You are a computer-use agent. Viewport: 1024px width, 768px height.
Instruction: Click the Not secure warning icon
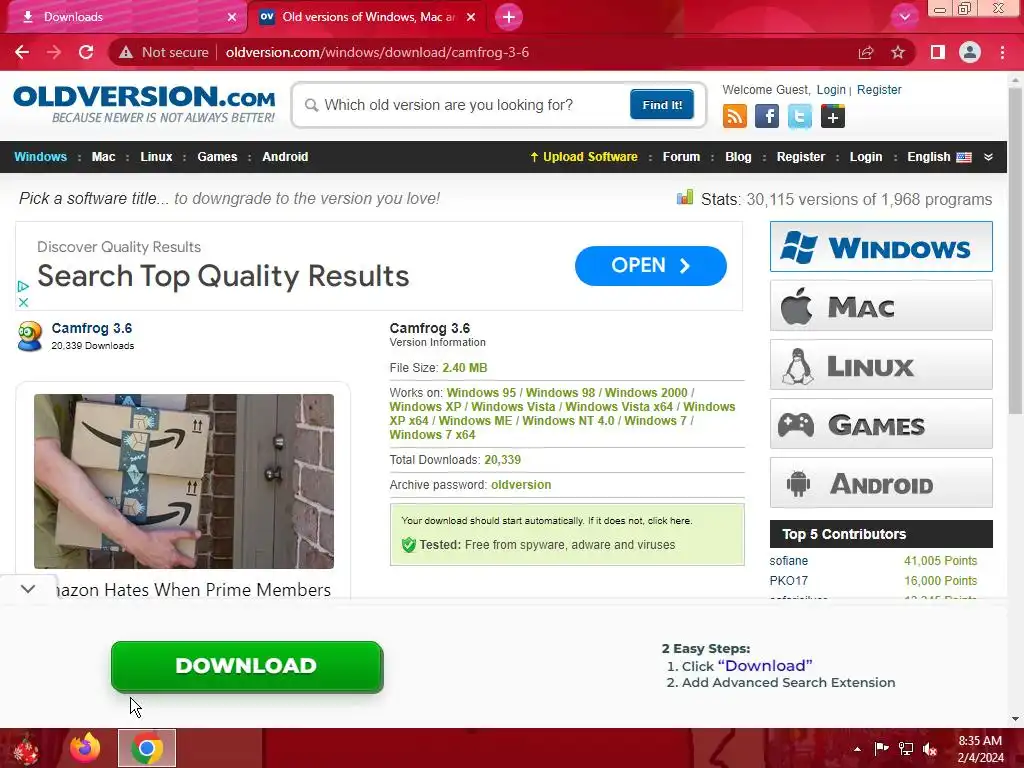126,52
